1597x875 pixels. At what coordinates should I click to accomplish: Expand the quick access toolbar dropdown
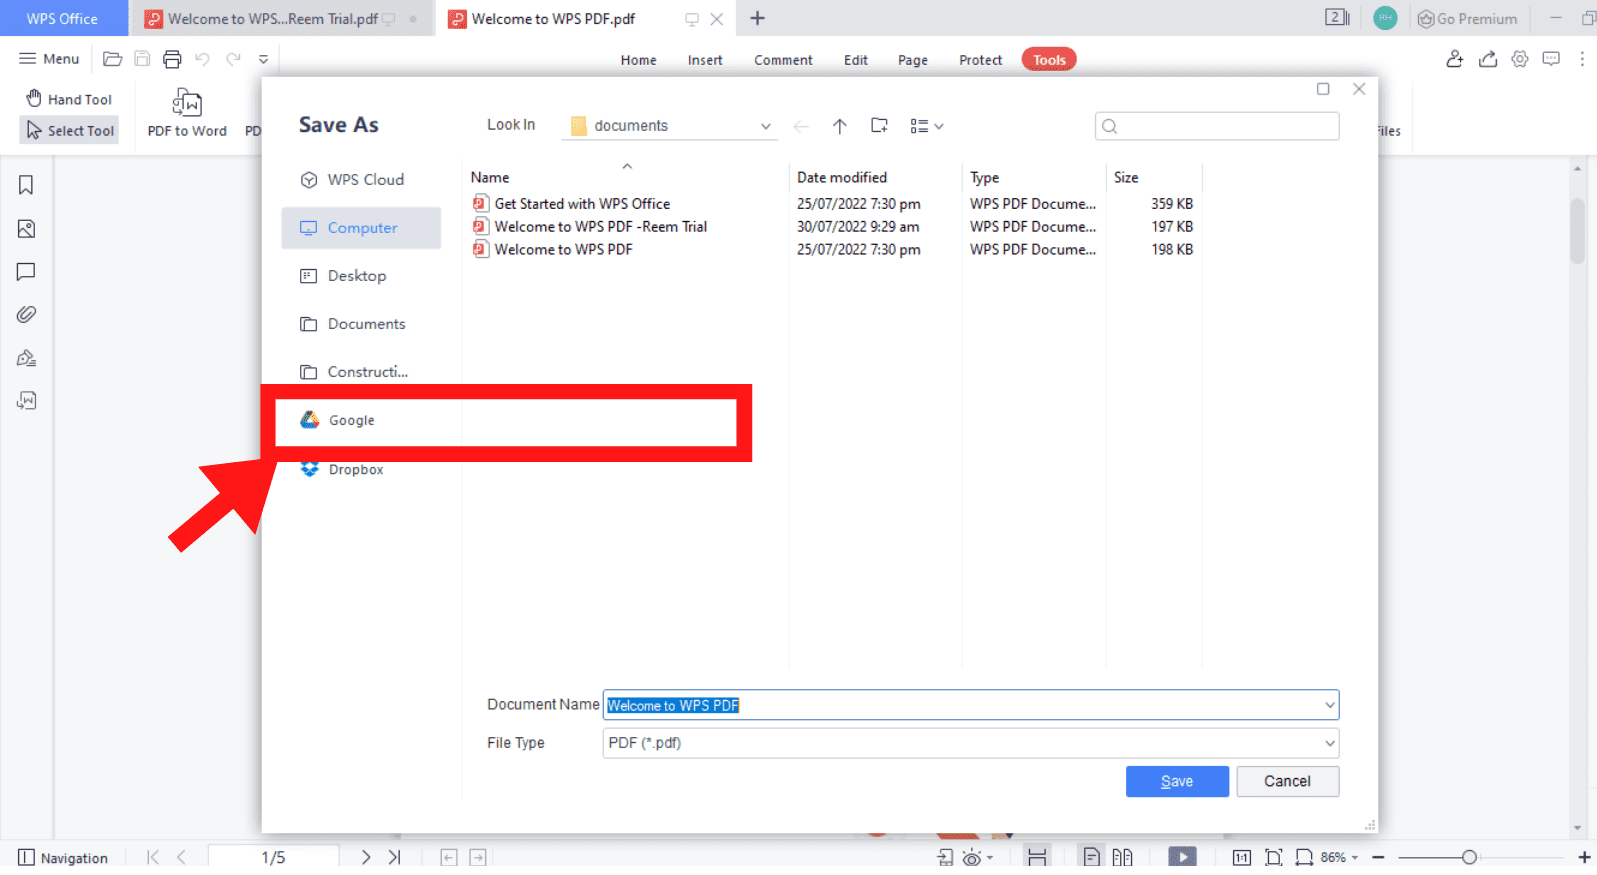point(263,59)
